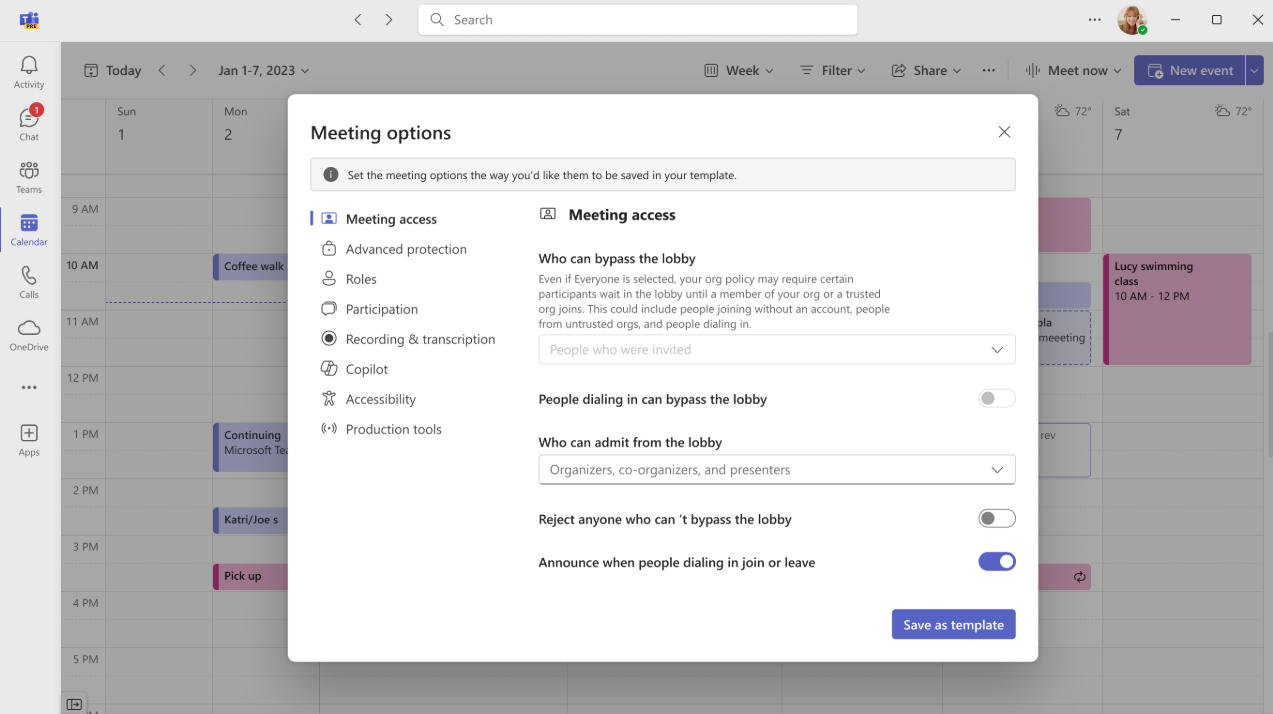Toggle Reject anyone who can't bypass lobby
1273x714 pixels.
[x=997, y=519]
